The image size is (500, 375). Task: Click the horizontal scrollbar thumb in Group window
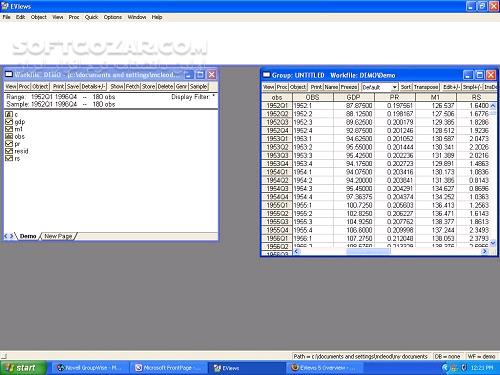click(x=368, y=251)
